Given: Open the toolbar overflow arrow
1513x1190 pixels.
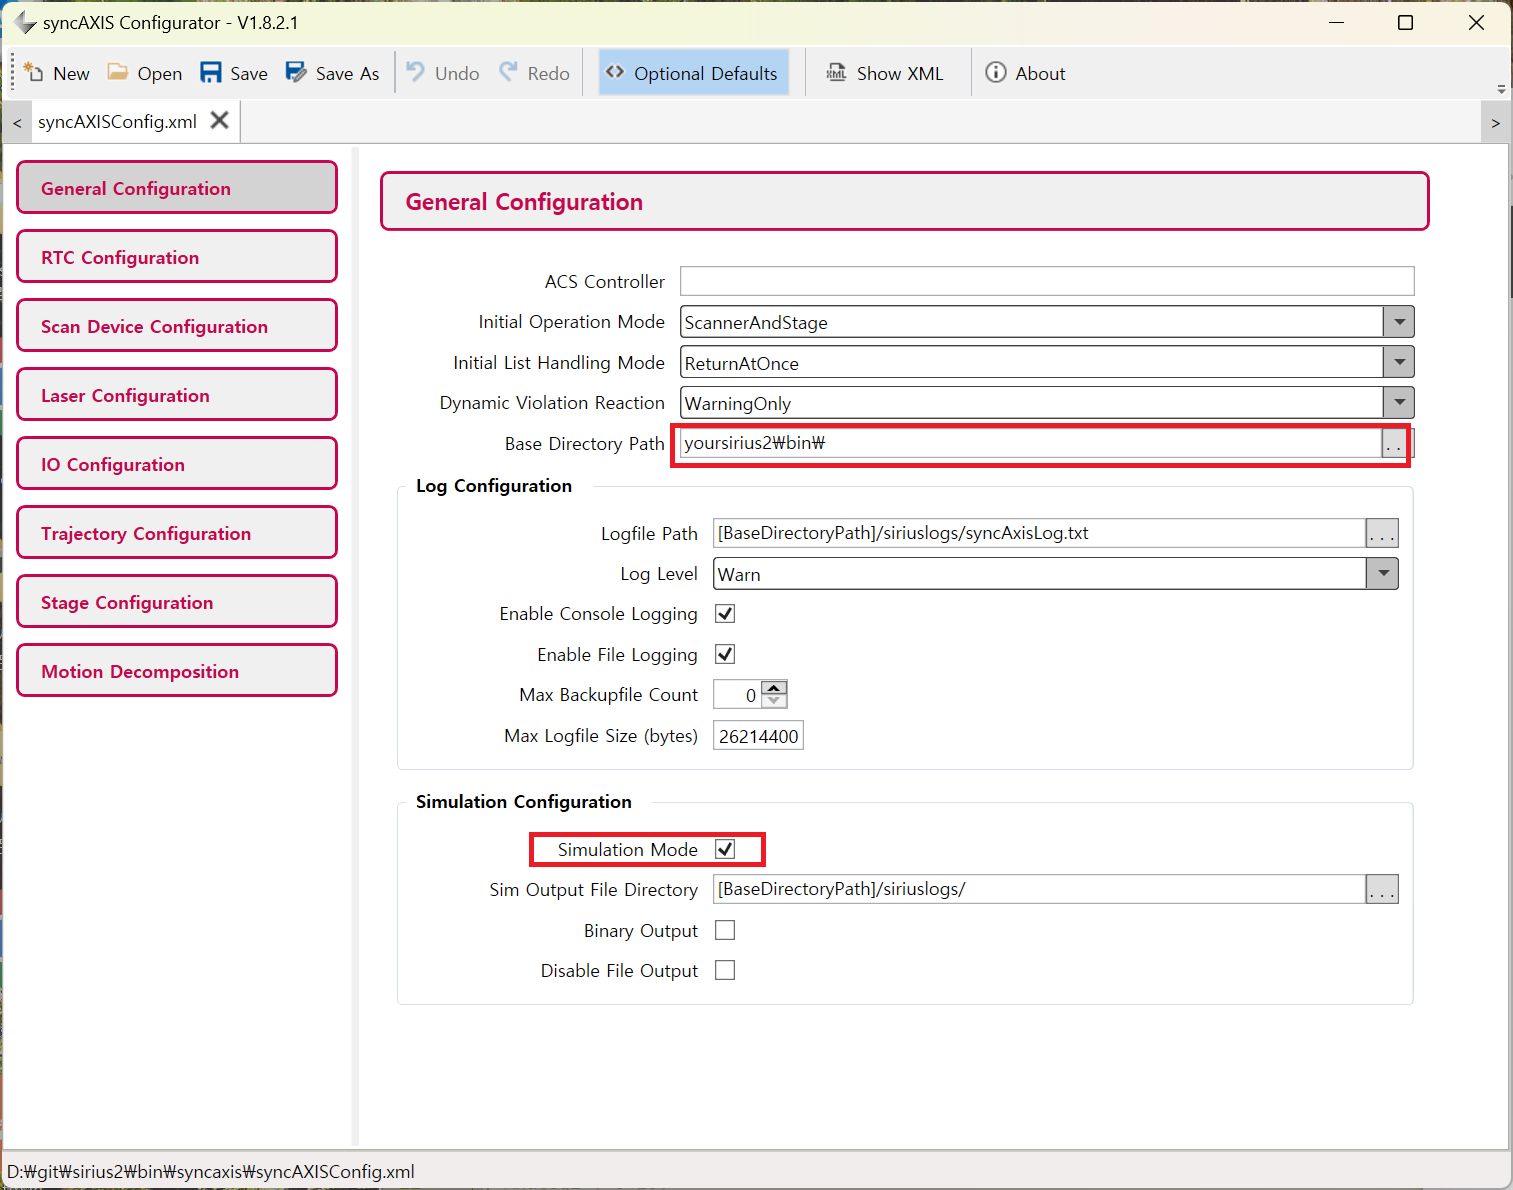Looking at the screenshot, I should [1501, 89].
